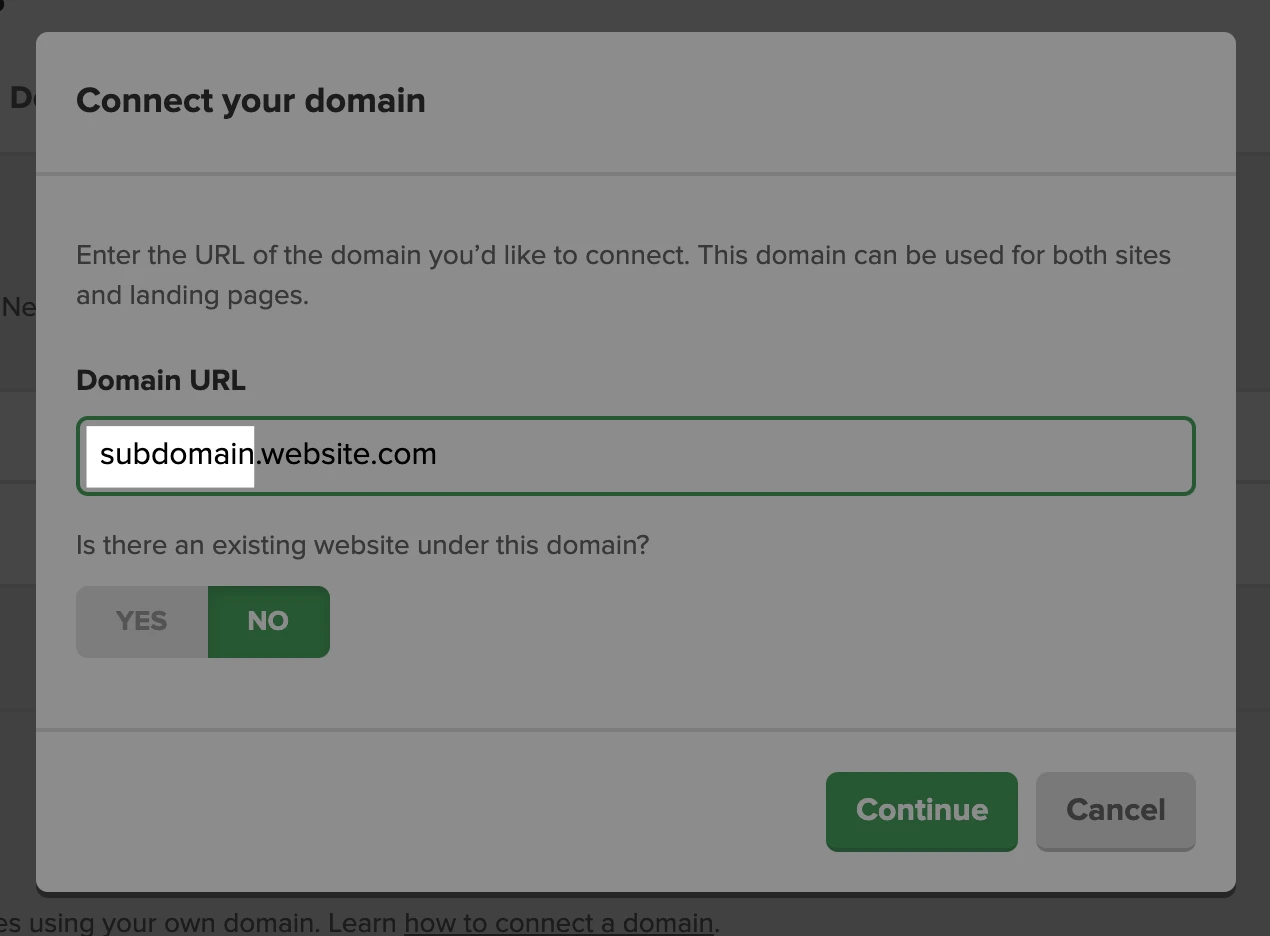The height and width of the screenshot is (936, 1270).
Task: Click blank space right of the NO toggle
Action: (x=700, y=621)
